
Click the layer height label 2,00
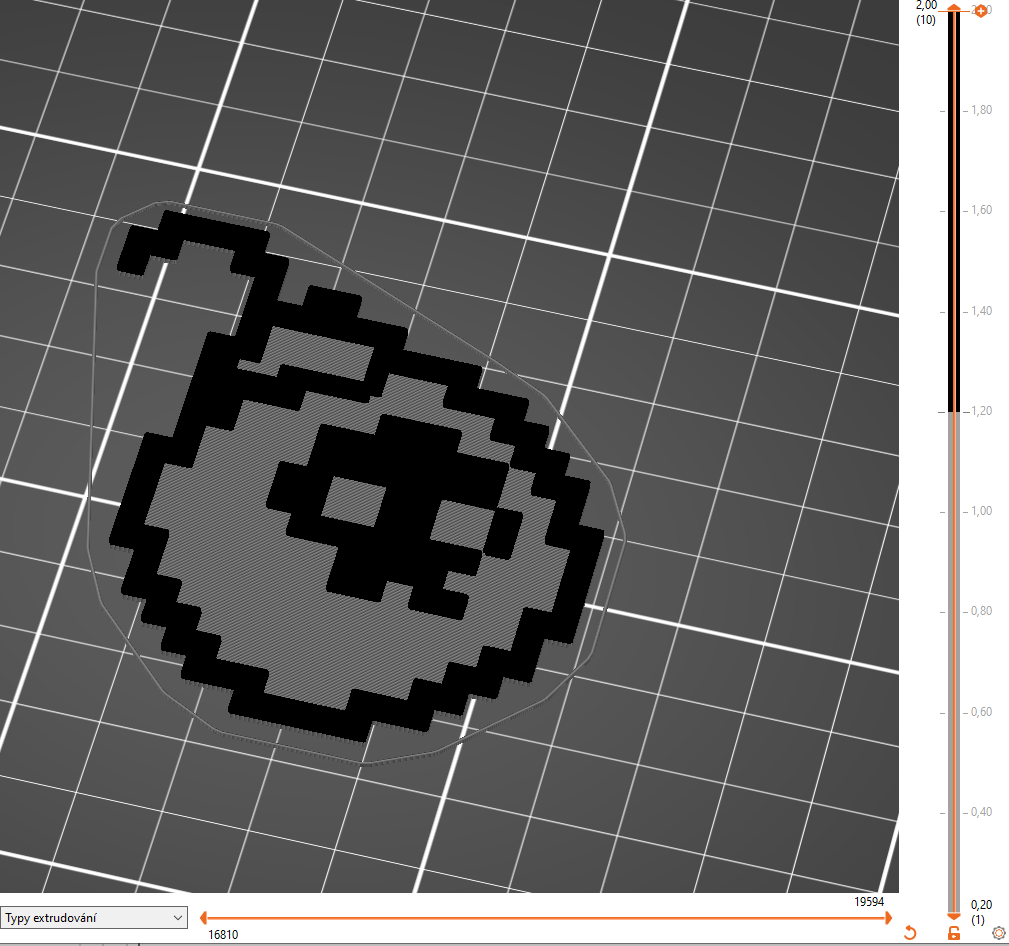(927, 5)
